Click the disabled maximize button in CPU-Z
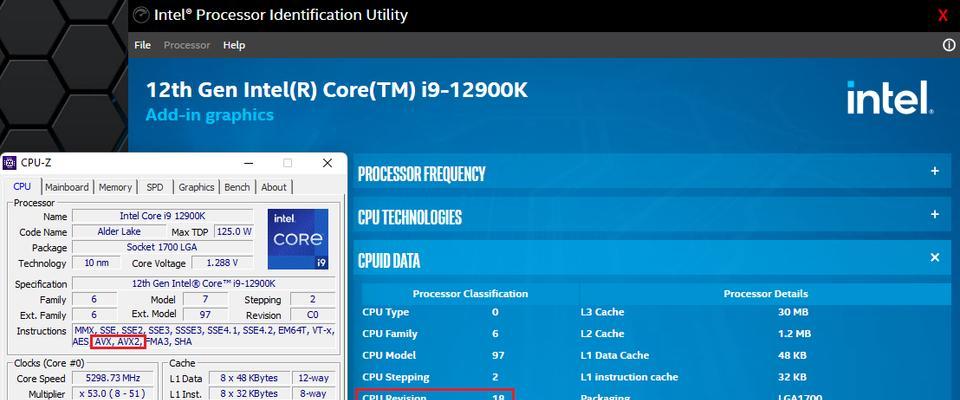Image resolution: width=960 pixels, height=400 pixels. click(x=287, y=163)
